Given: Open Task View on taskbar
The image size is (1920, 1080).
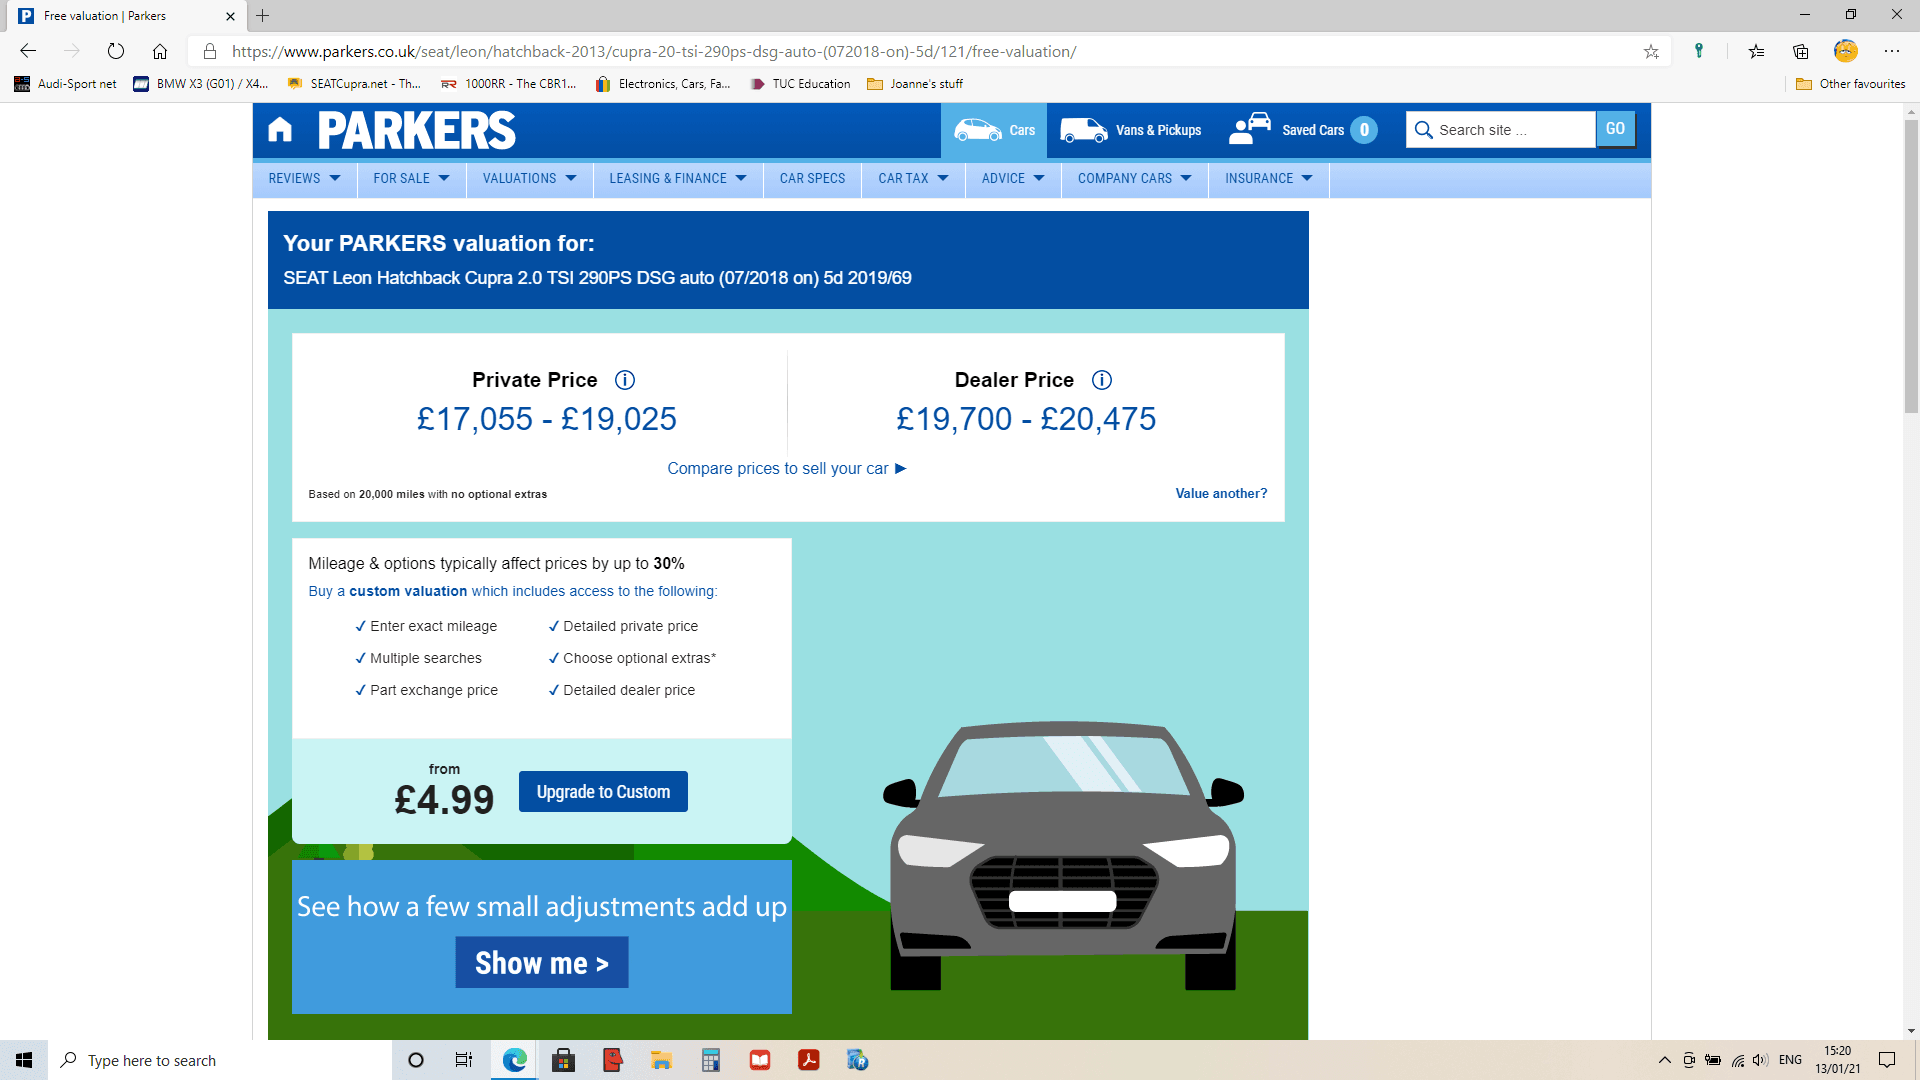Looking at the screenshot, I should coord(464,1060).
